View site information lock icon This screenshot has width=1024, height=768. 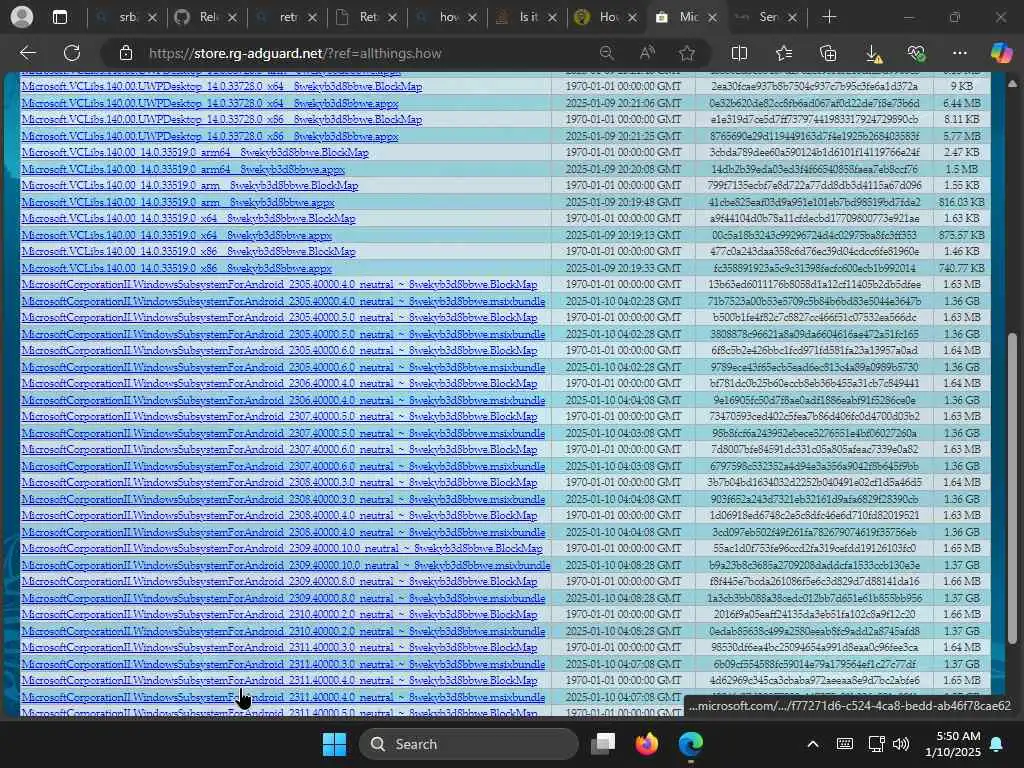click(126, 53)
